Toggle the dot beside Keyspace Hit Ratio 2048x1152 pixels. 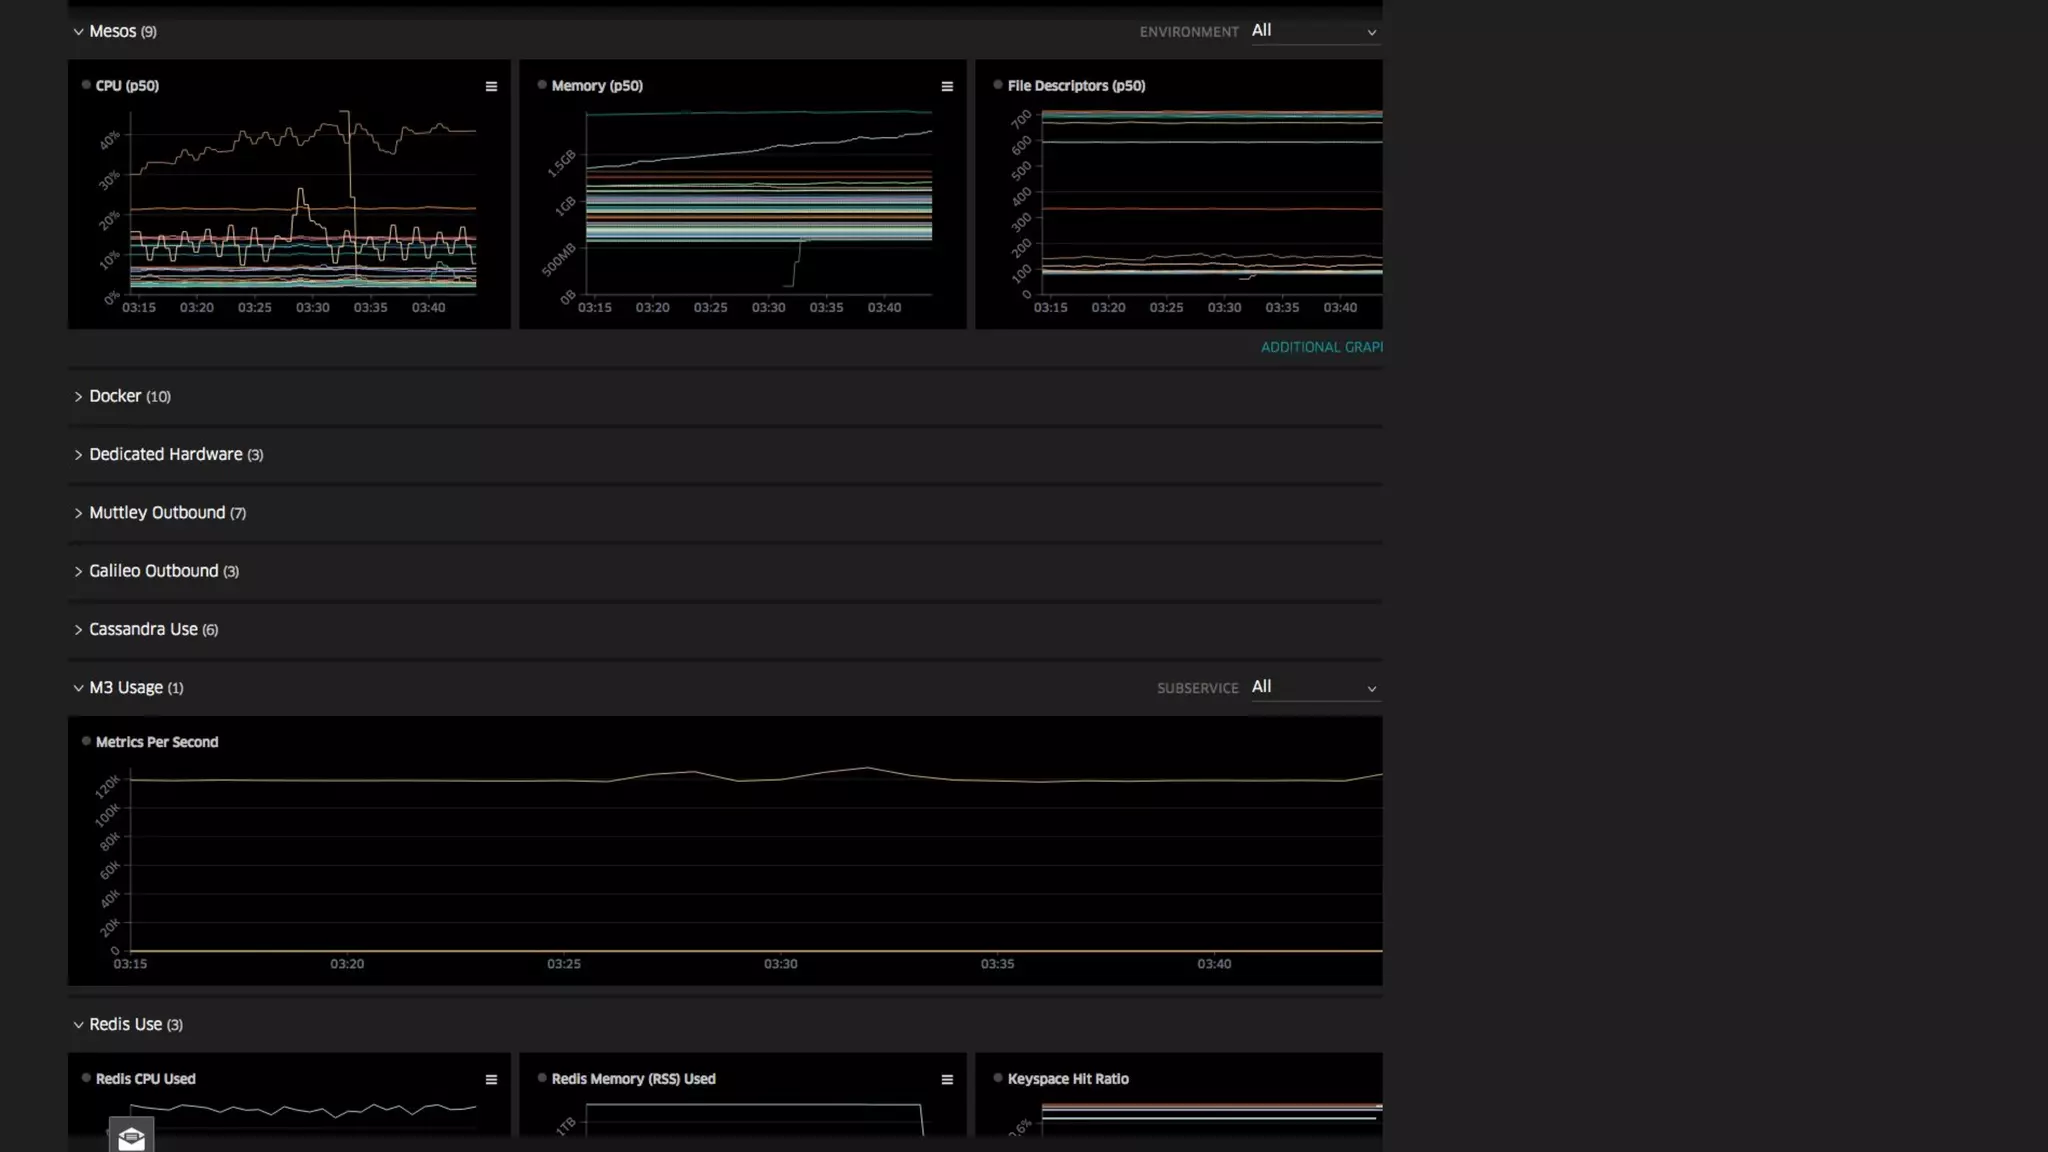[998, 1078]
